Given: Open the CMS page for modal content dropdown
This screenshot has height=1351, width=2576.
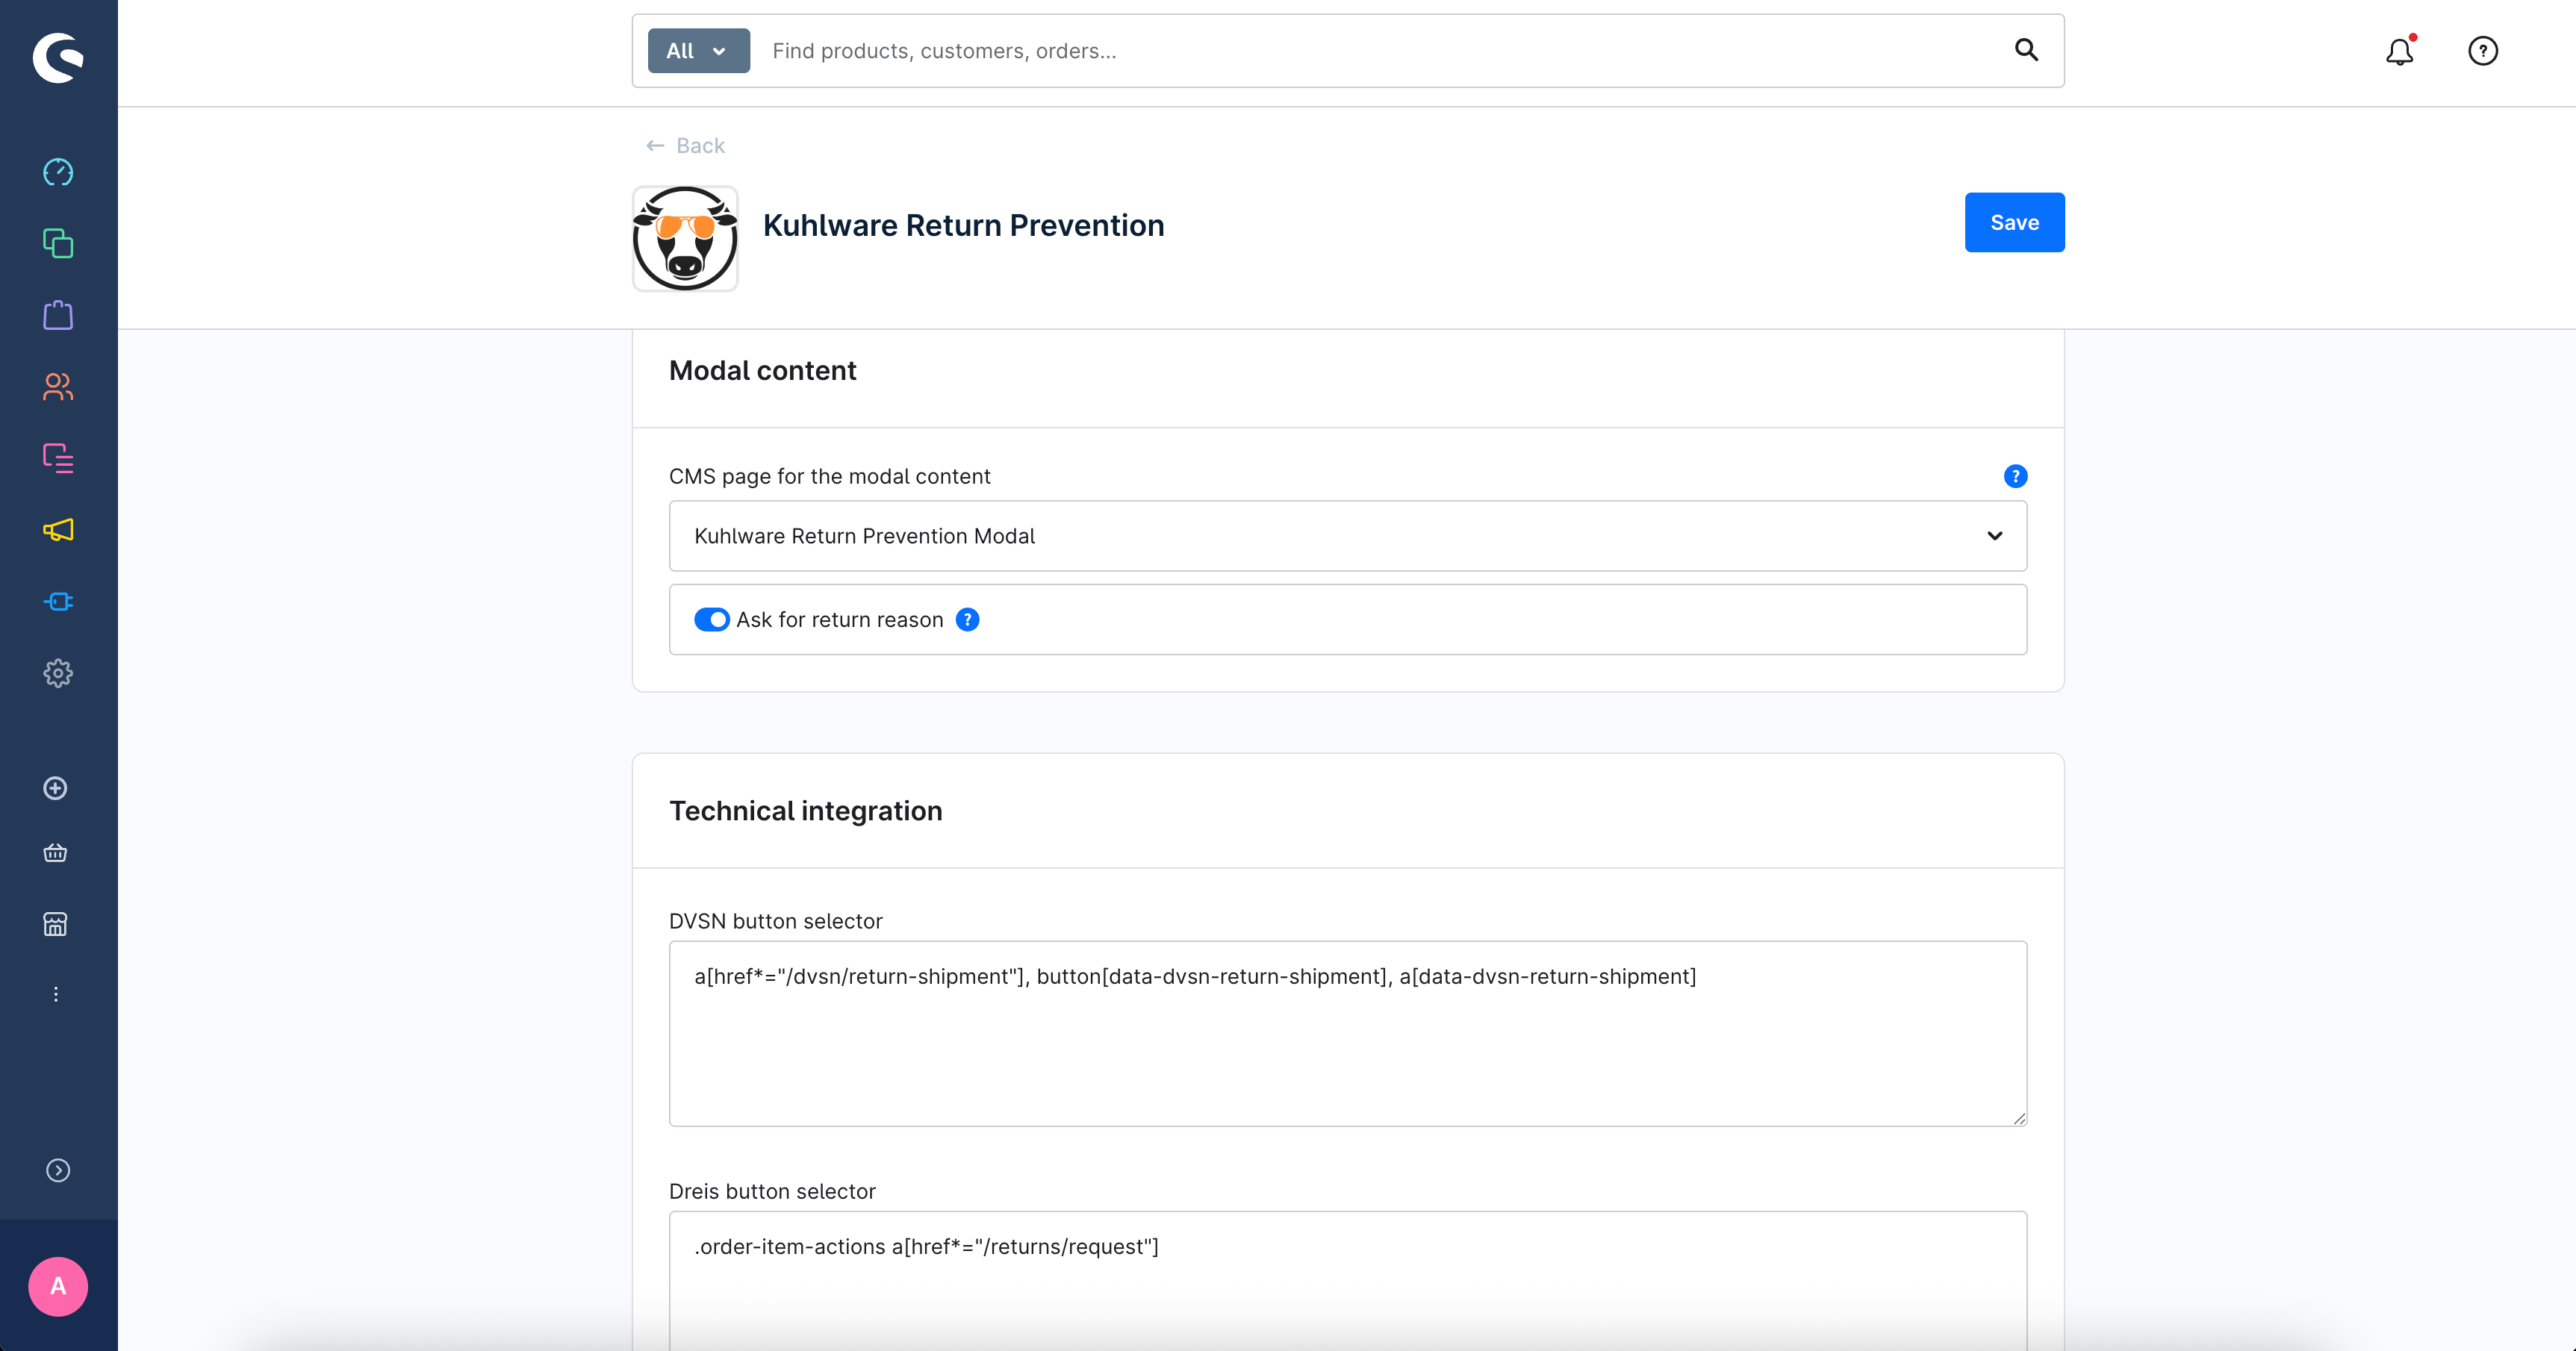Looking at the screenshot, I should point(1347,536).
